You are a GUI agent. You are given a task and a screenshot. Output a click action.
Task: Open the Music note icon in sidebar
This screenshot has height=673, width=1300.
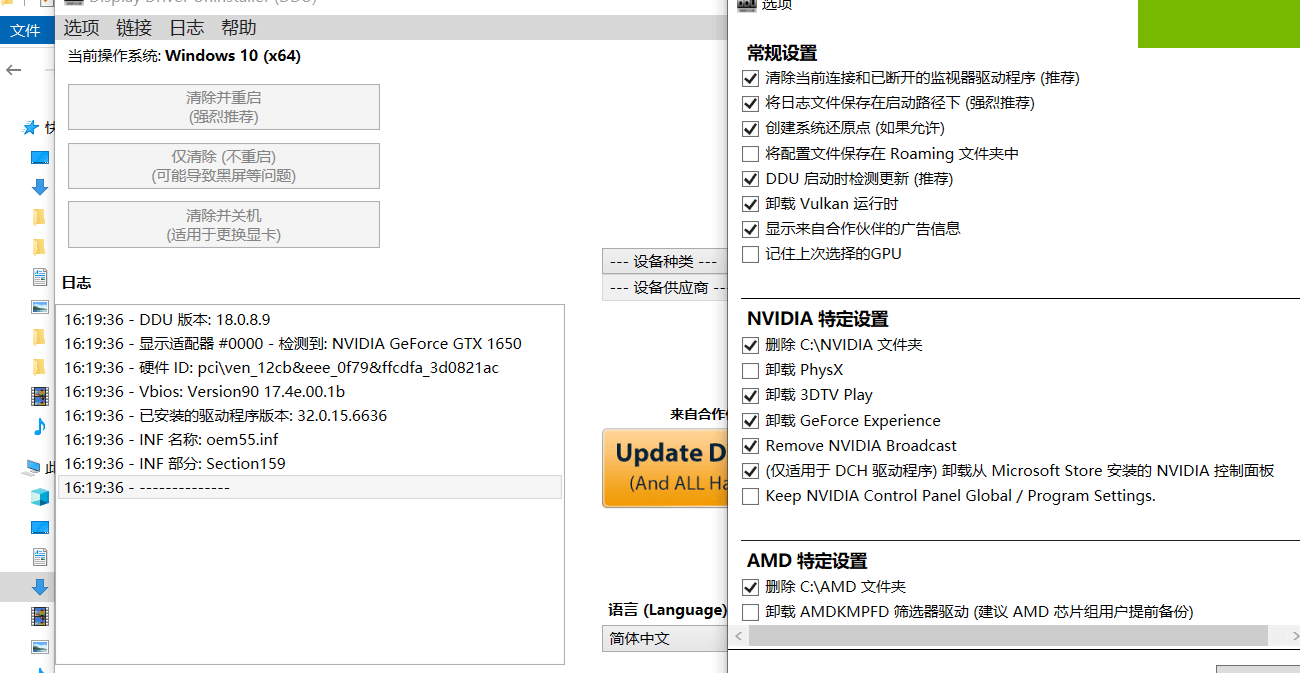40,426
